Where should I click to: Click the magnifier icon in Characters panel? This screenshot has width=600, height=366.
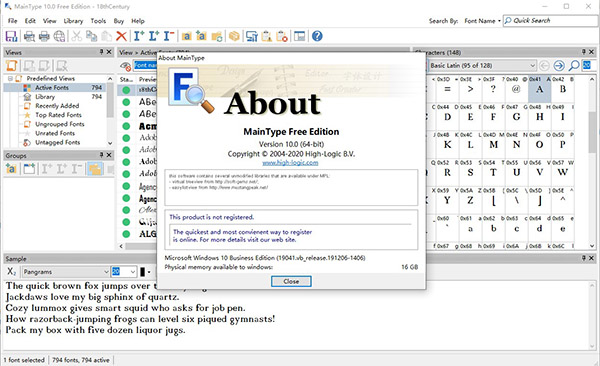tap(574, 66)
